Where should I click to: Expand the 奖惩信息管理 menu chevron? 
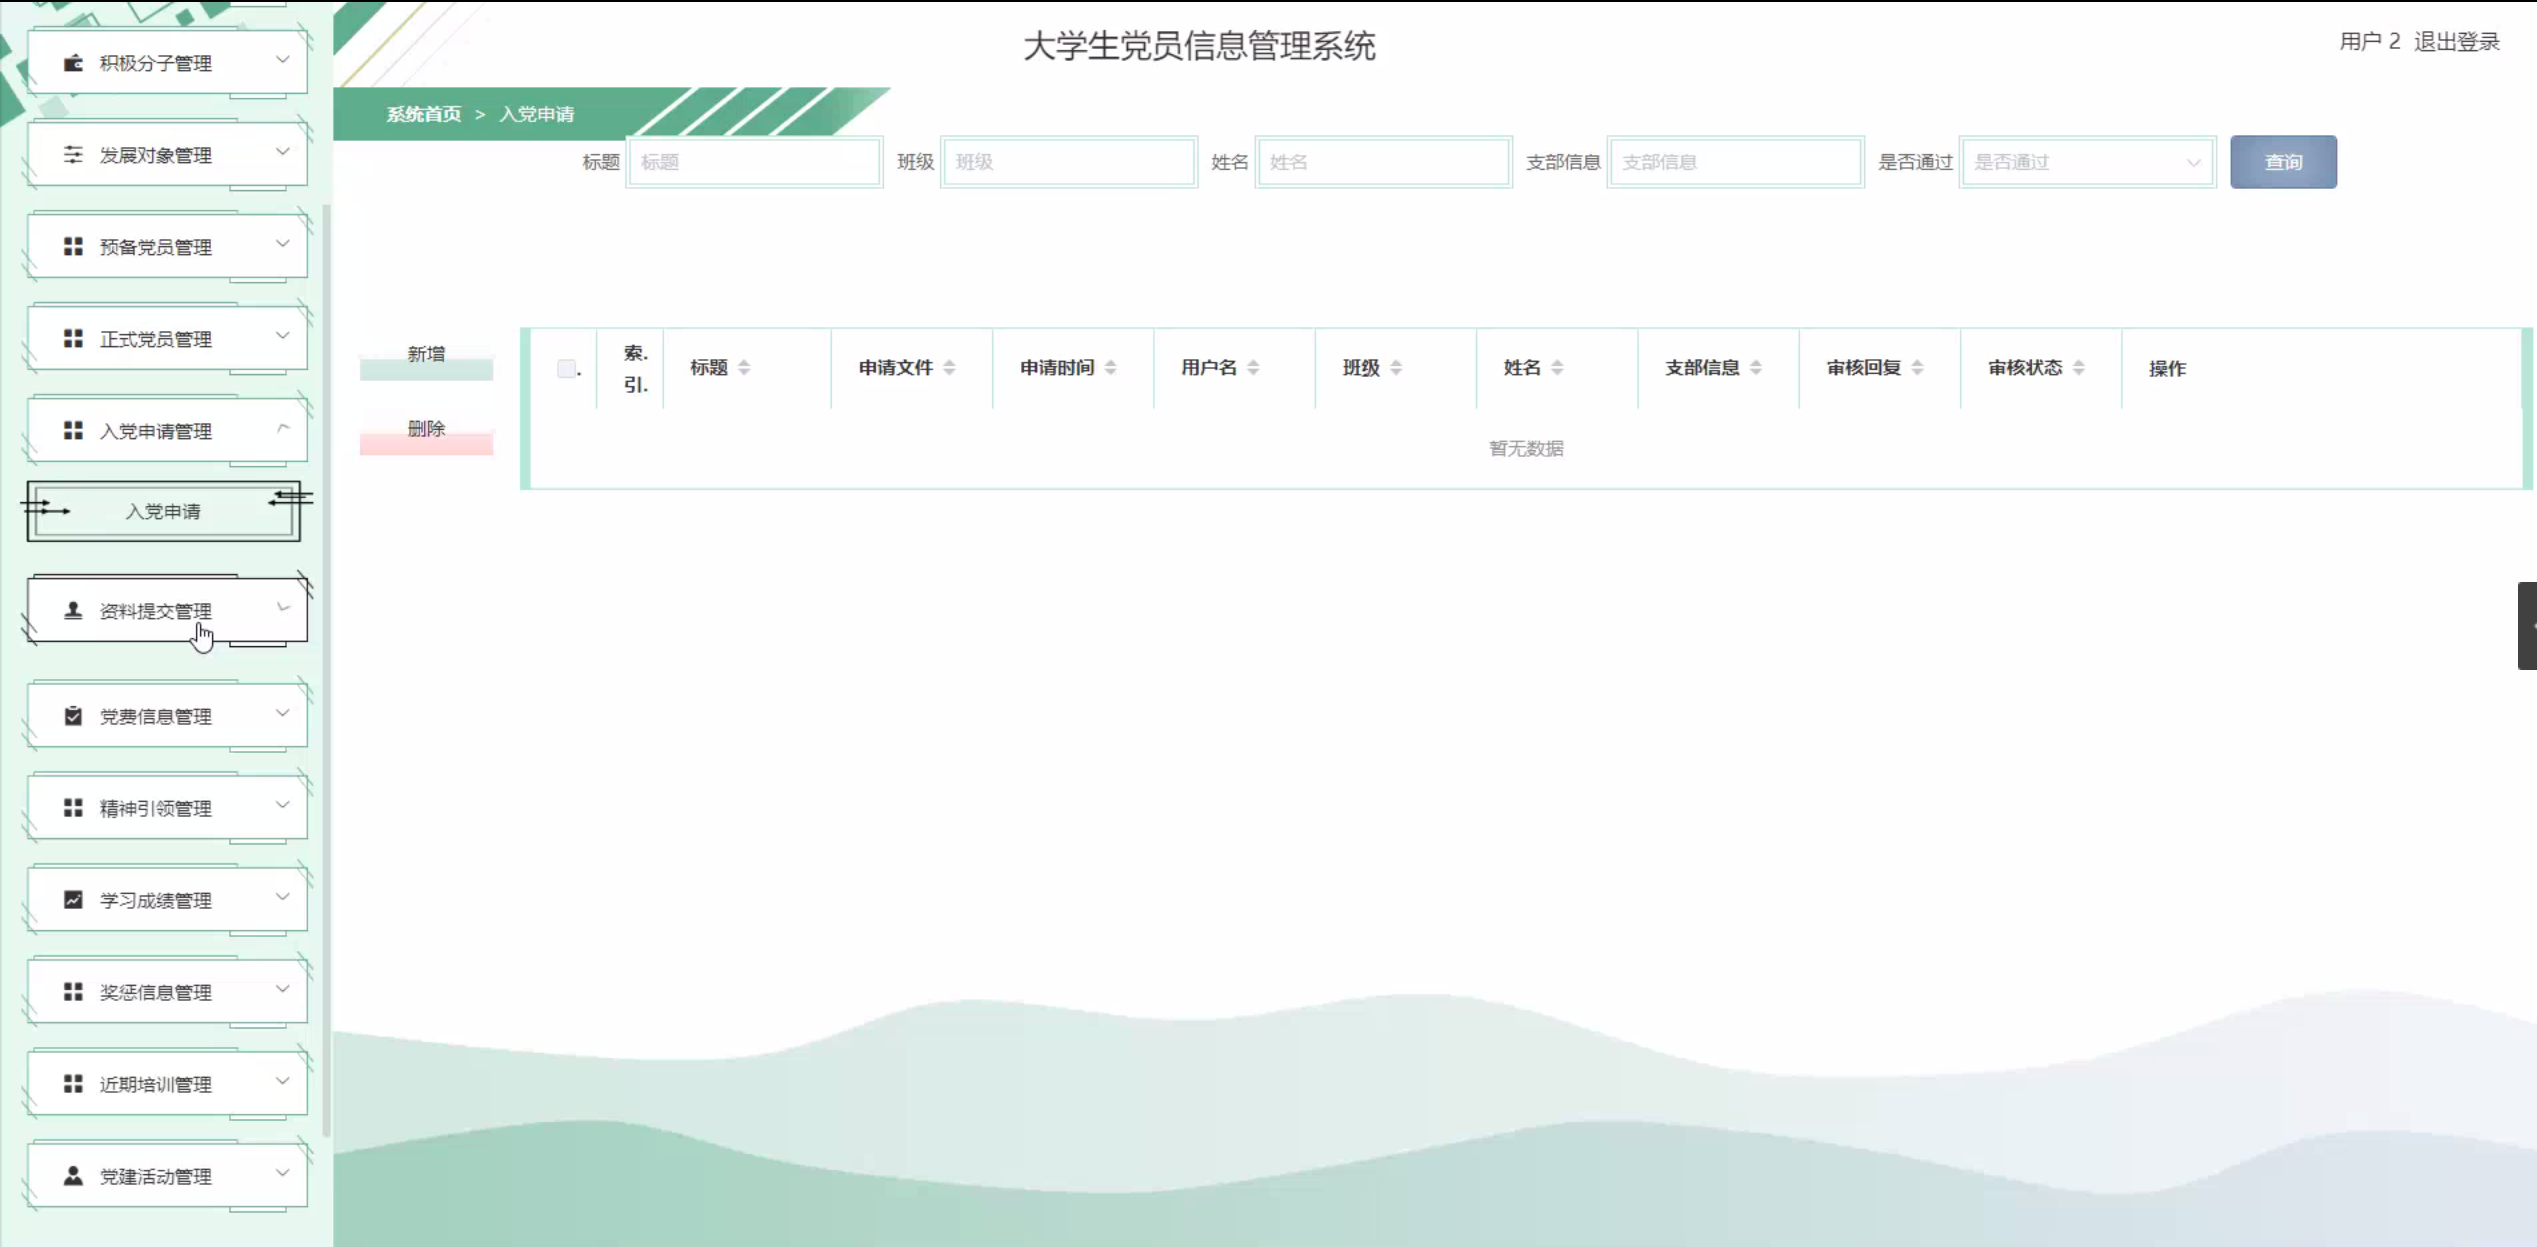pos(283,989)
